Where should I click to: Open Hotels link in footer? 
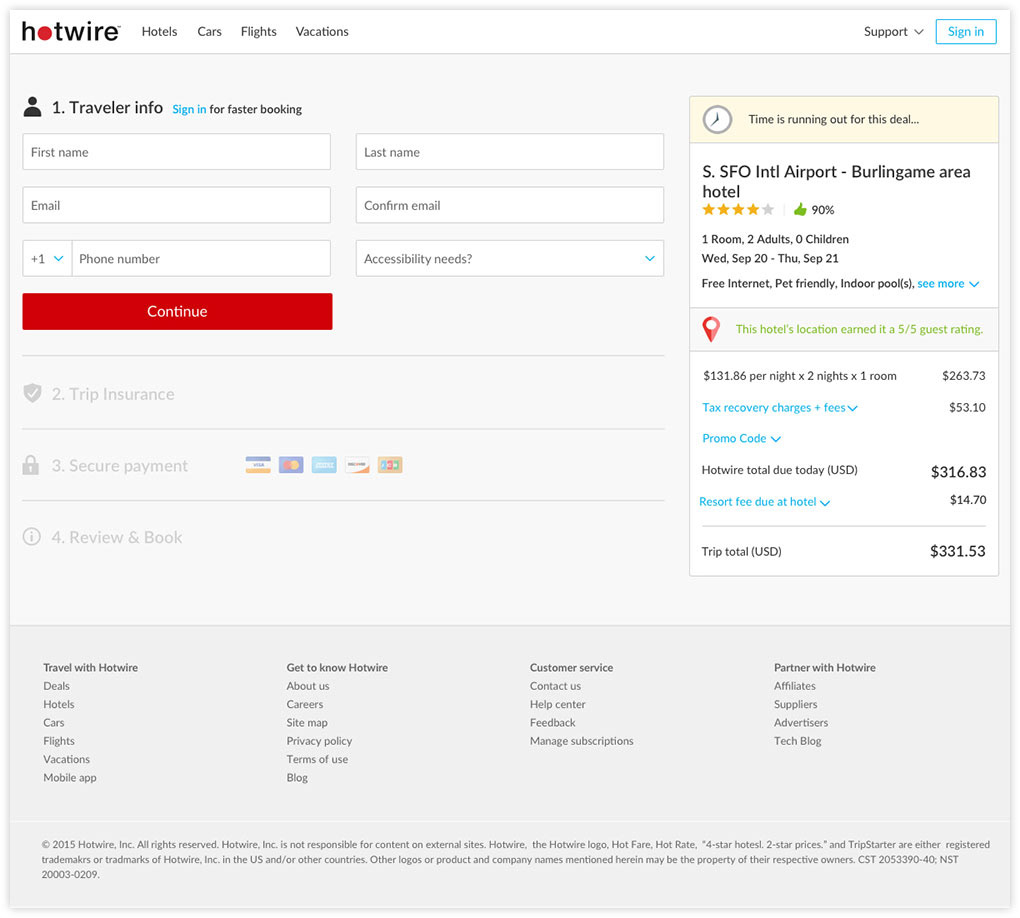point(59,704)
